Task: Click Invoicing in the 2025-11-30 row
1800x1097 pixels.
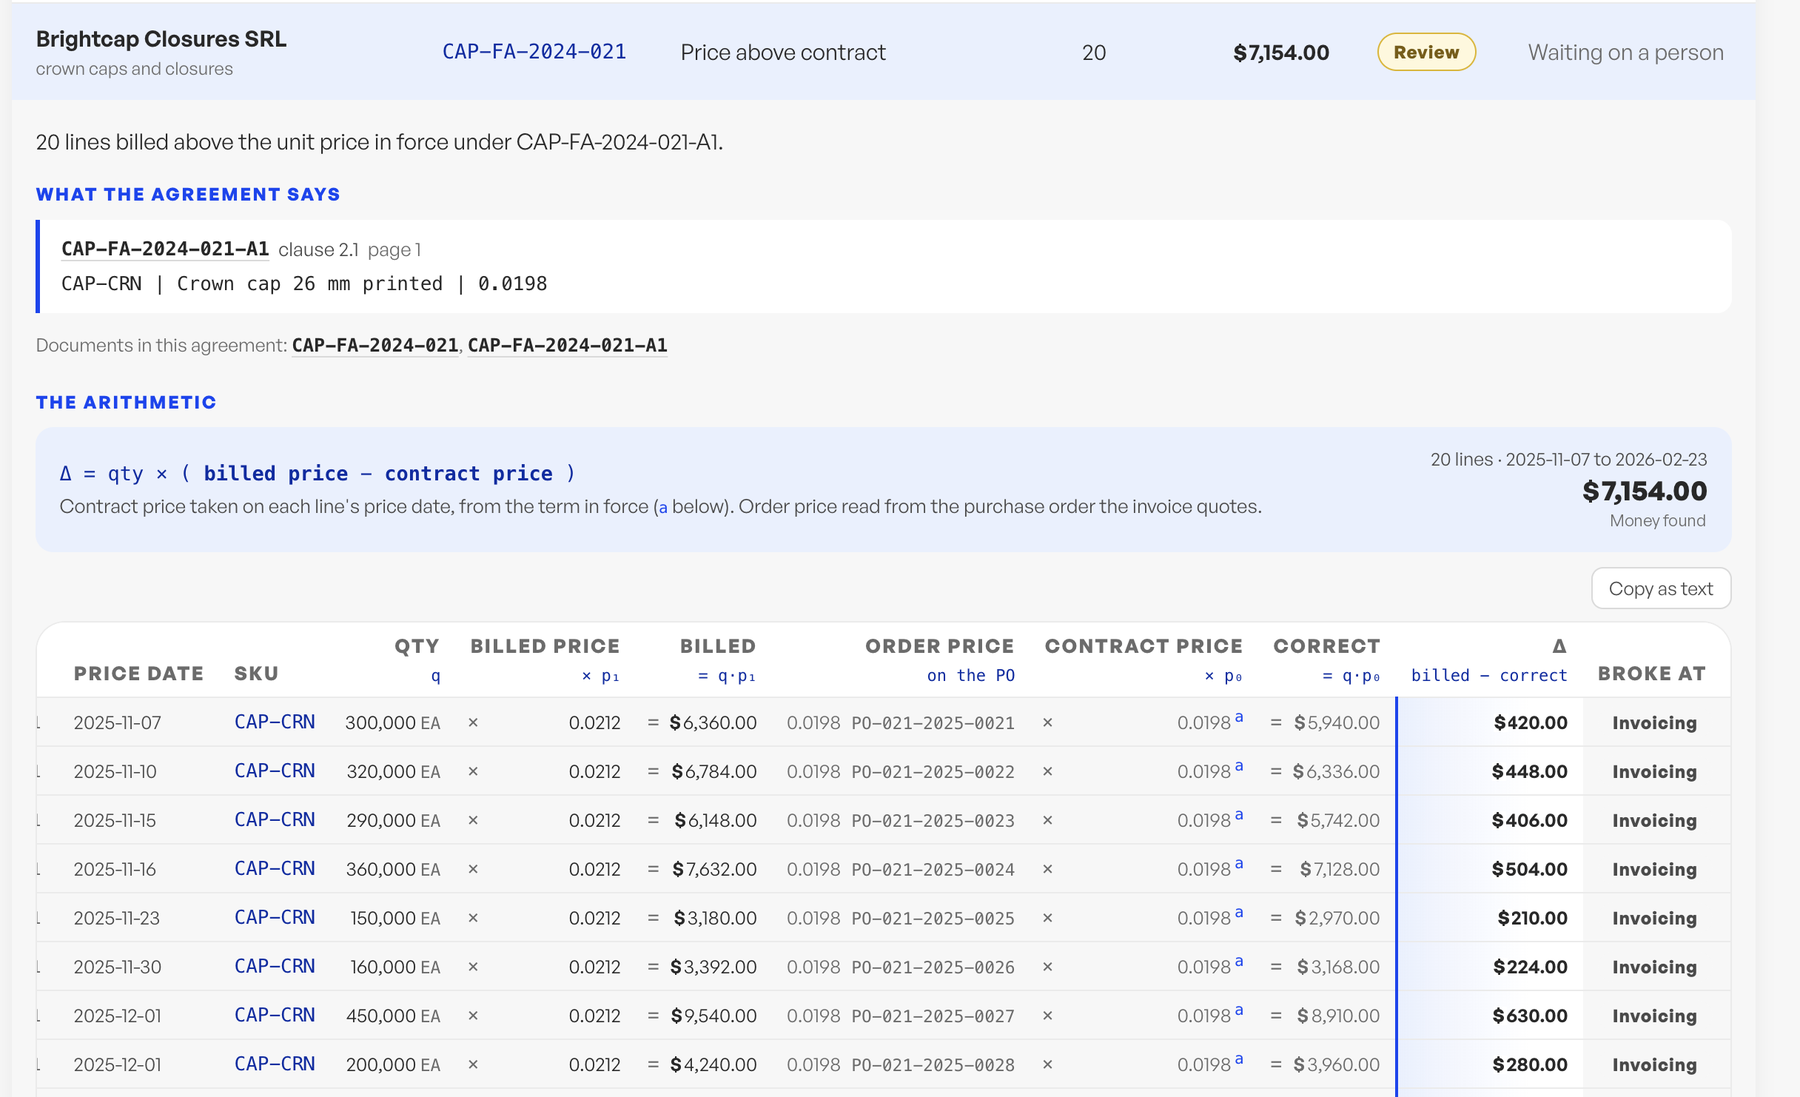Action: point(1654,968)
